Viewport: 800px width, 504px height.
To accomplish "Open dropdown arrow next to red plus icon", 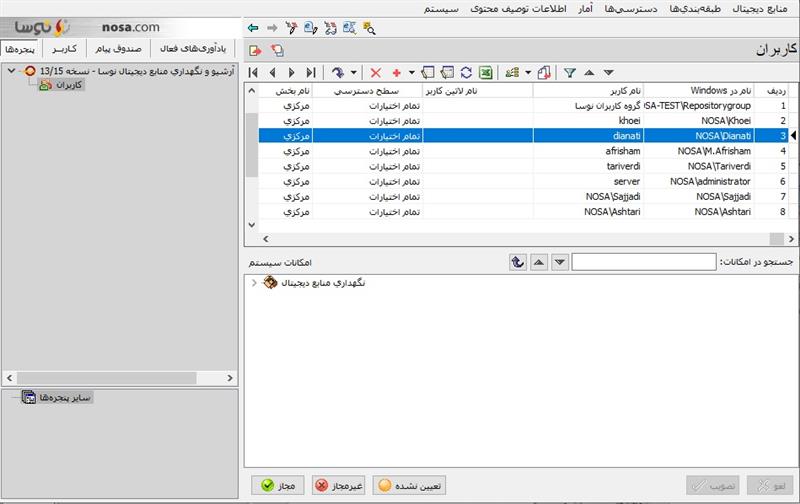I will click(x=410, y=72).
